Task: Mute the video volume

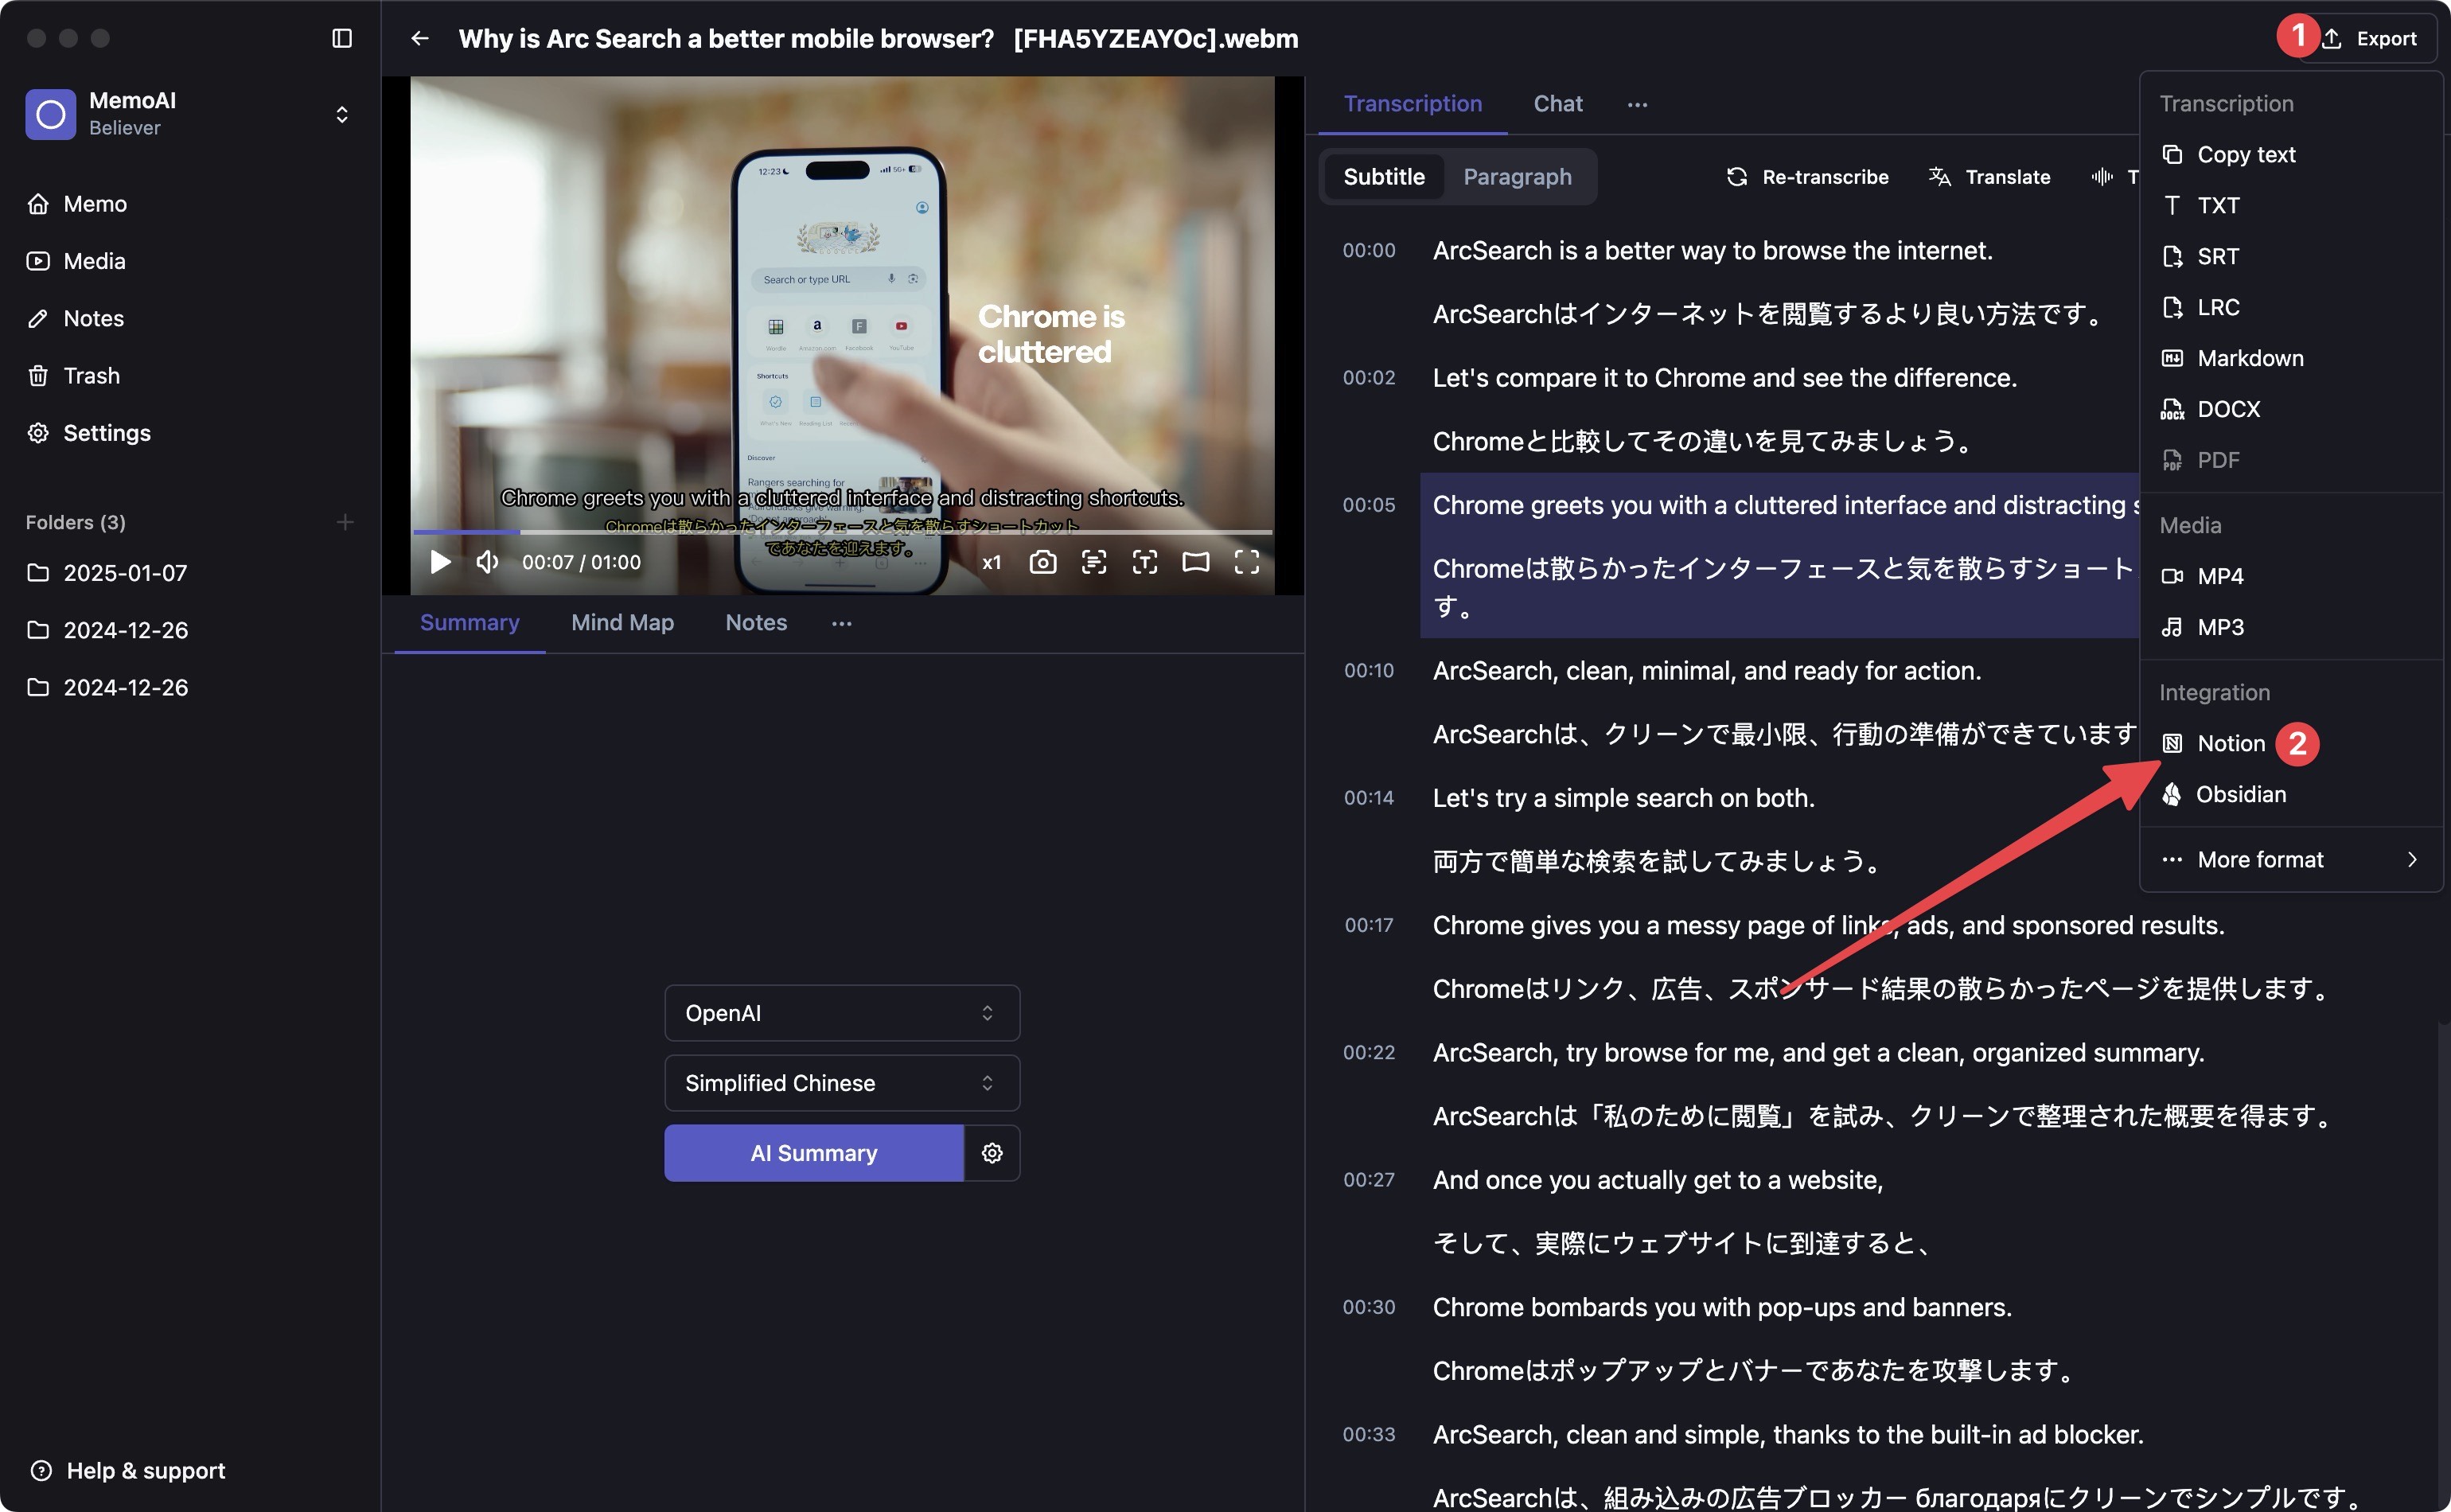Action: [487, 562]
